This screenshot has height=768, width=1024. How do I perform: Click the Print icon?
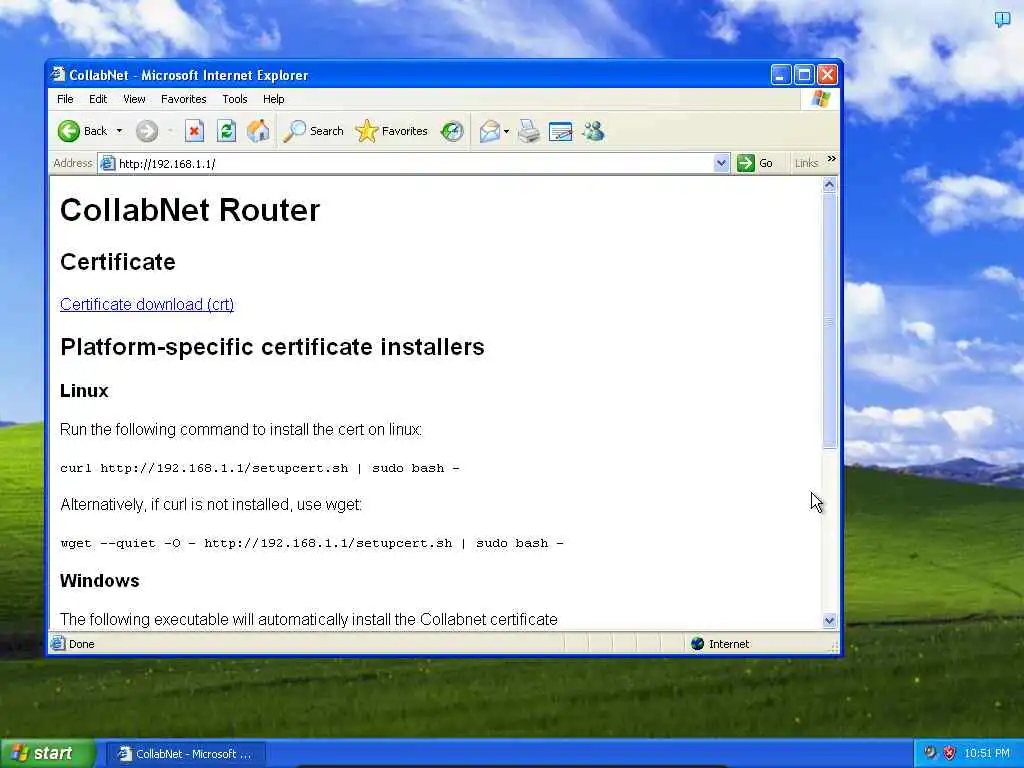coord(529,131)
